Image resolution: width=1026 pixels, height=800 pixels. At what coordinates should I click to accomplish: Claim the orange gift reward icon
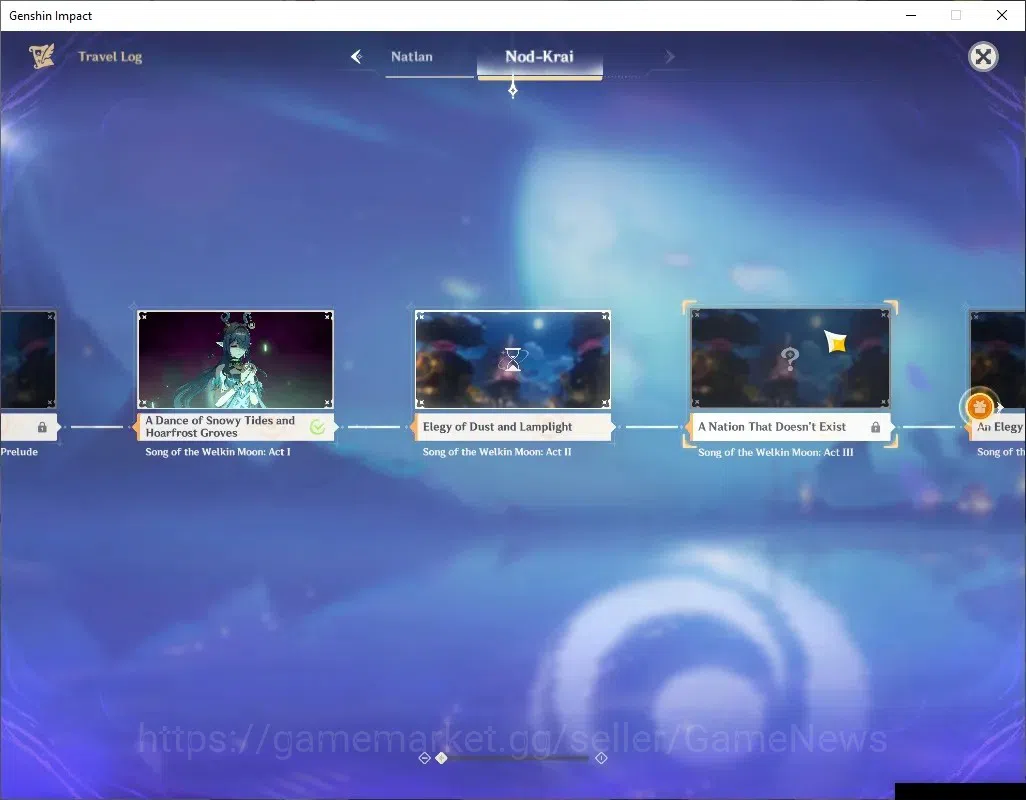tap(979, 407)
